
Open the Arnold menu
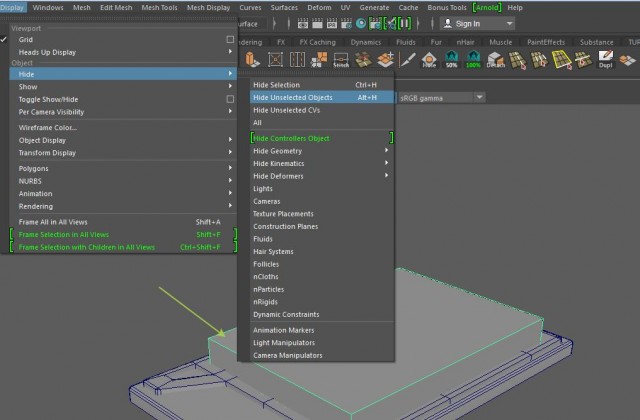pyautogui.click(x=487, y=7)
